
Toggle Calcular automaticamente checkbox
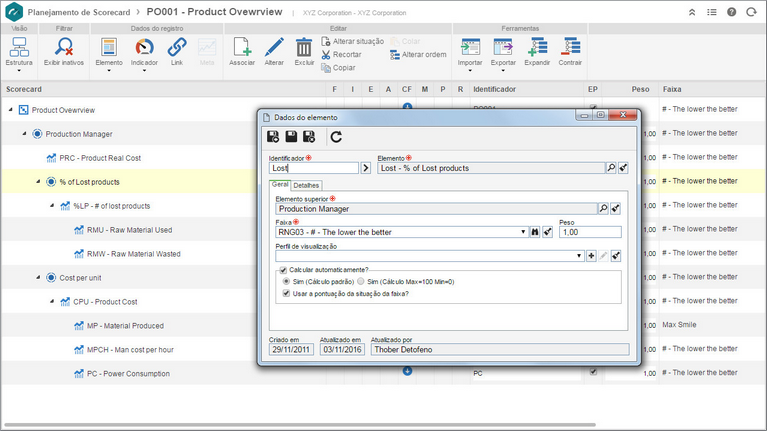click(x=283, y=270)
